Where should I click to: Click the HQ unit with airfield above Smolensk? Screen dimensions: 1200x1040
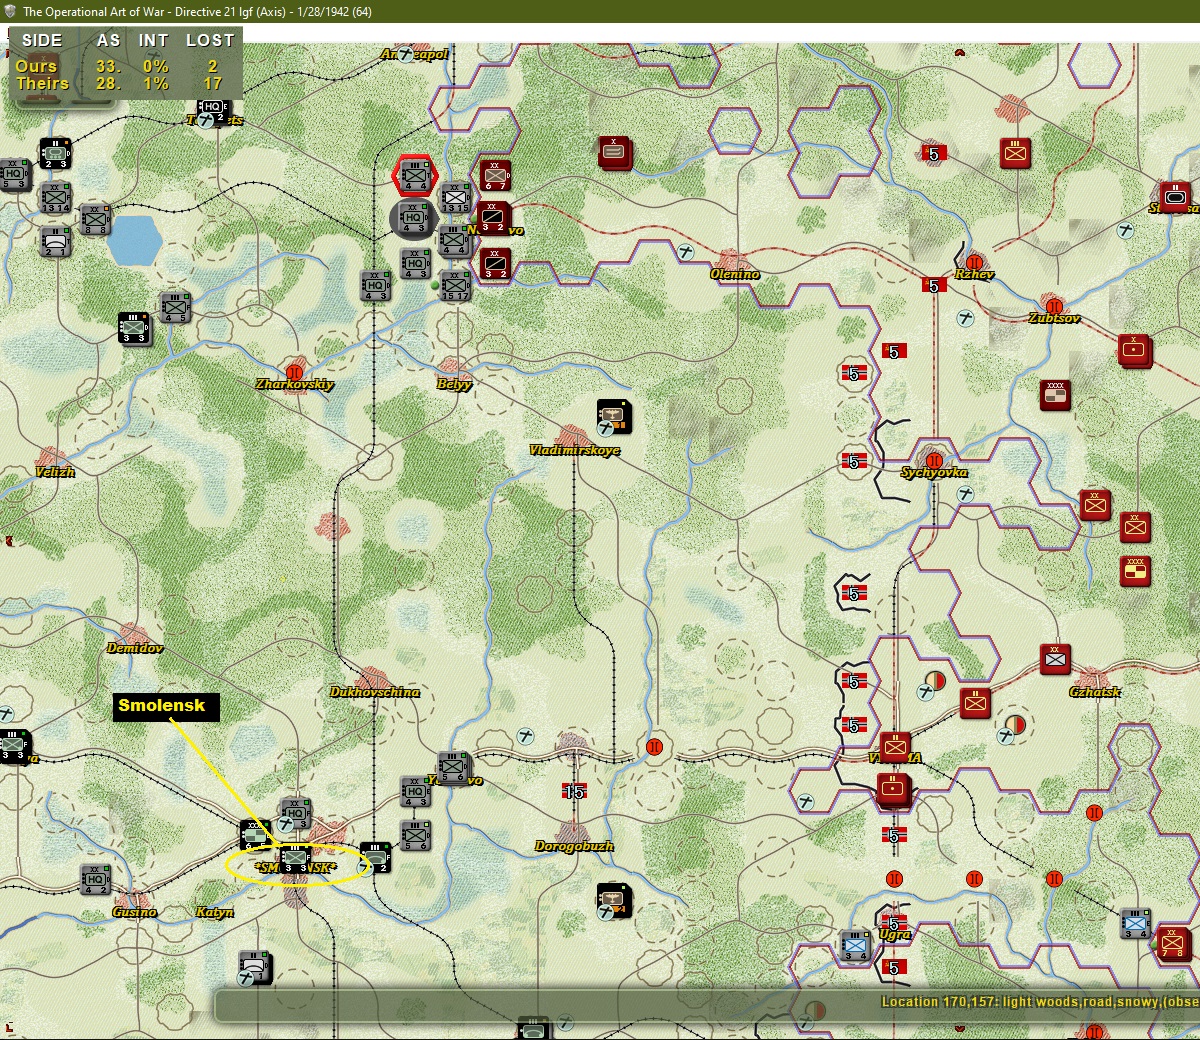pyautogui.click(x=294, y=813)
